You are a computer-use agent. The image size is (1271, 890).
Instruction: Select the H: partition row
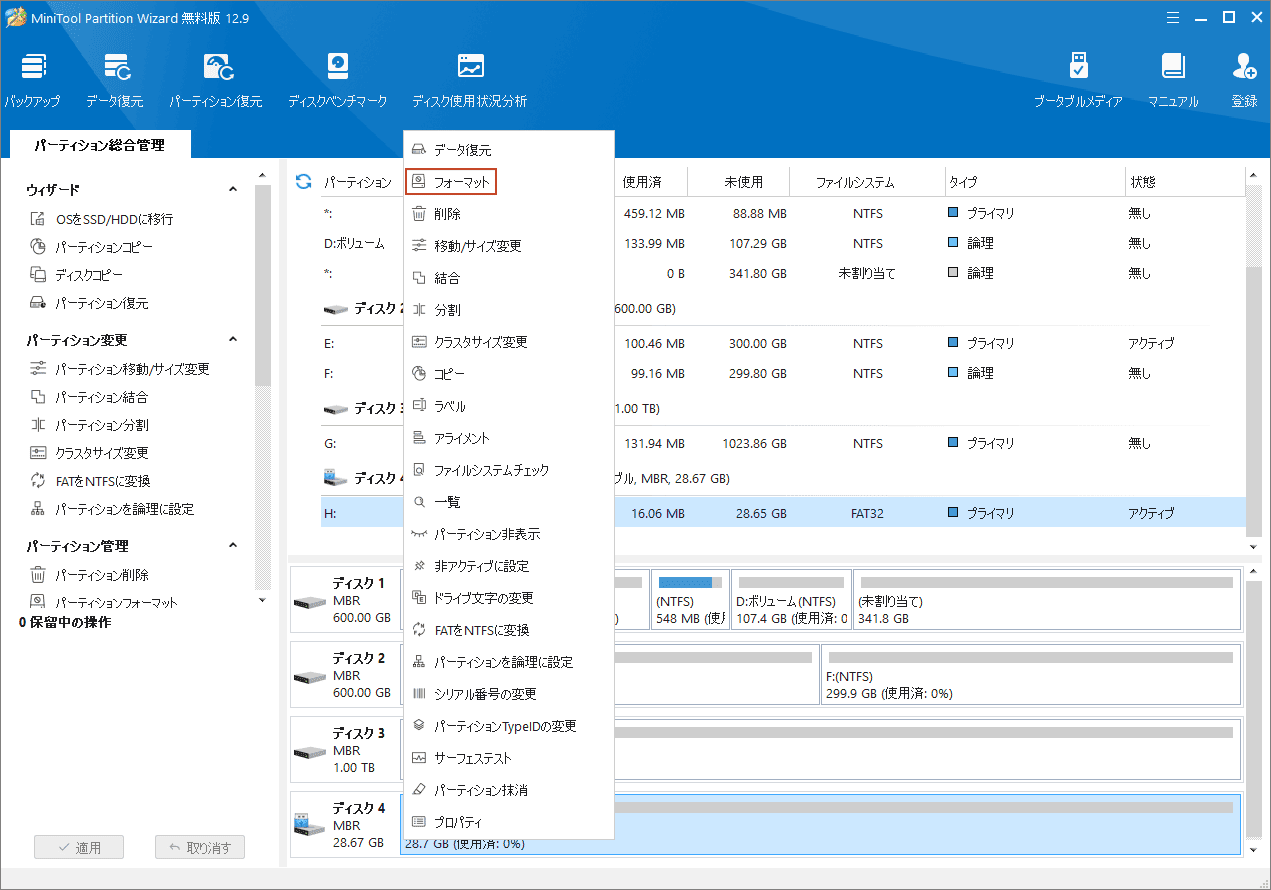(x=783, y=513)
